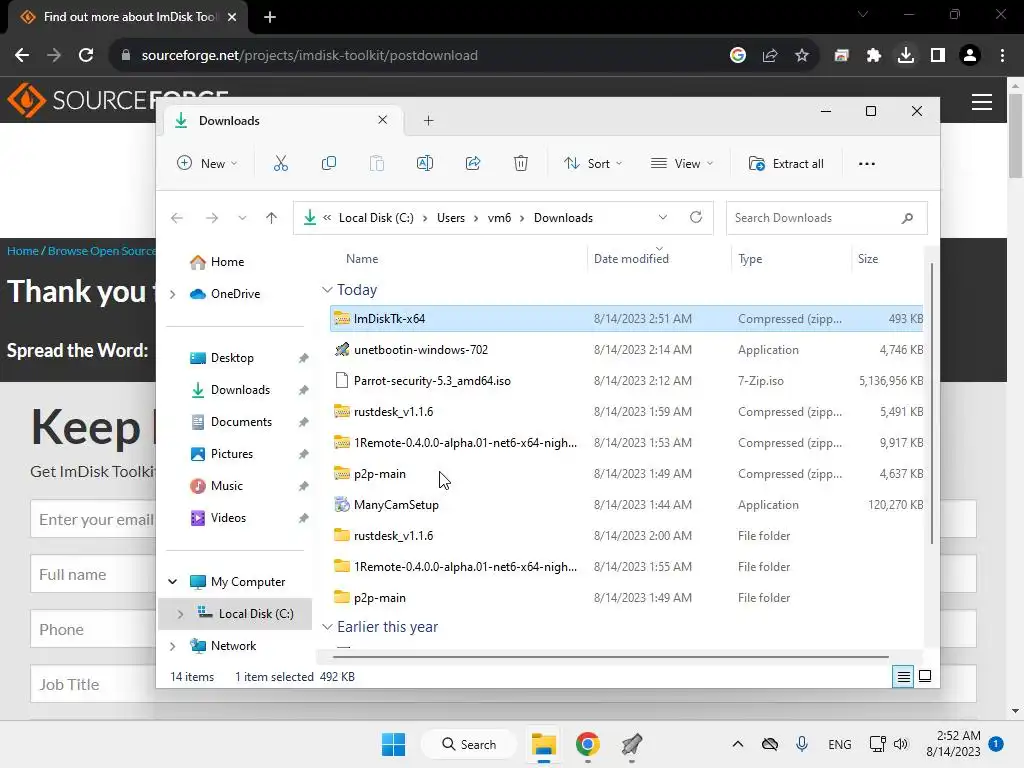Open Chrome profile avatar icon
The height and width of the screenshot is (768, 1024).
pyautogui.click(x=970, y=55)
